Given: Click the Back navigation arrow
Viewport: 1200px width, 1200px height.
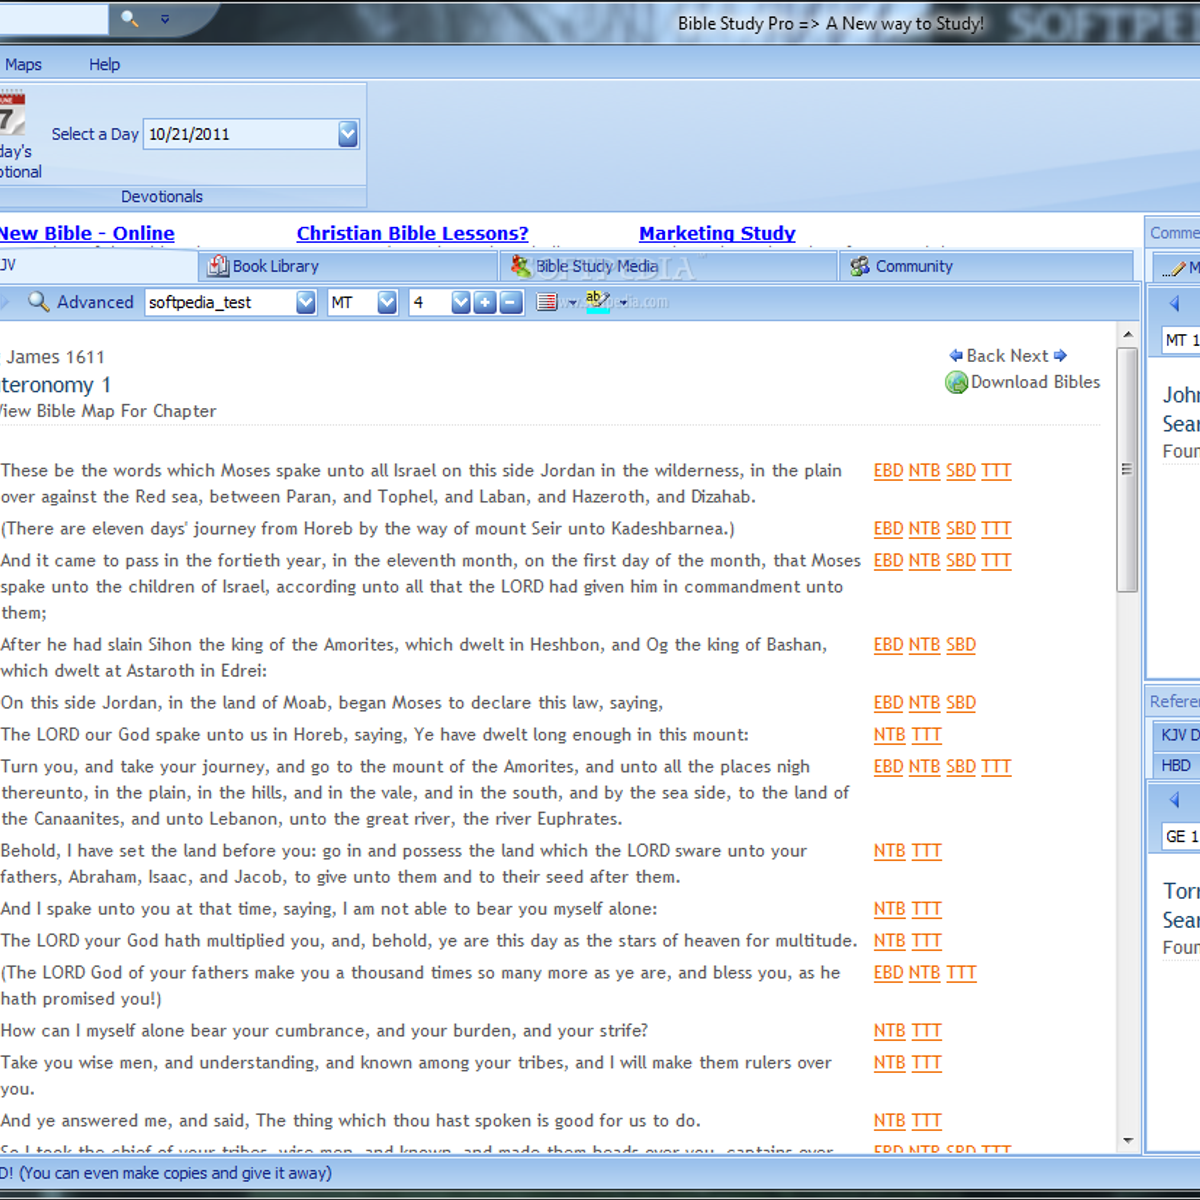Looking at the screenshot, I should click(x=957, y=355).
